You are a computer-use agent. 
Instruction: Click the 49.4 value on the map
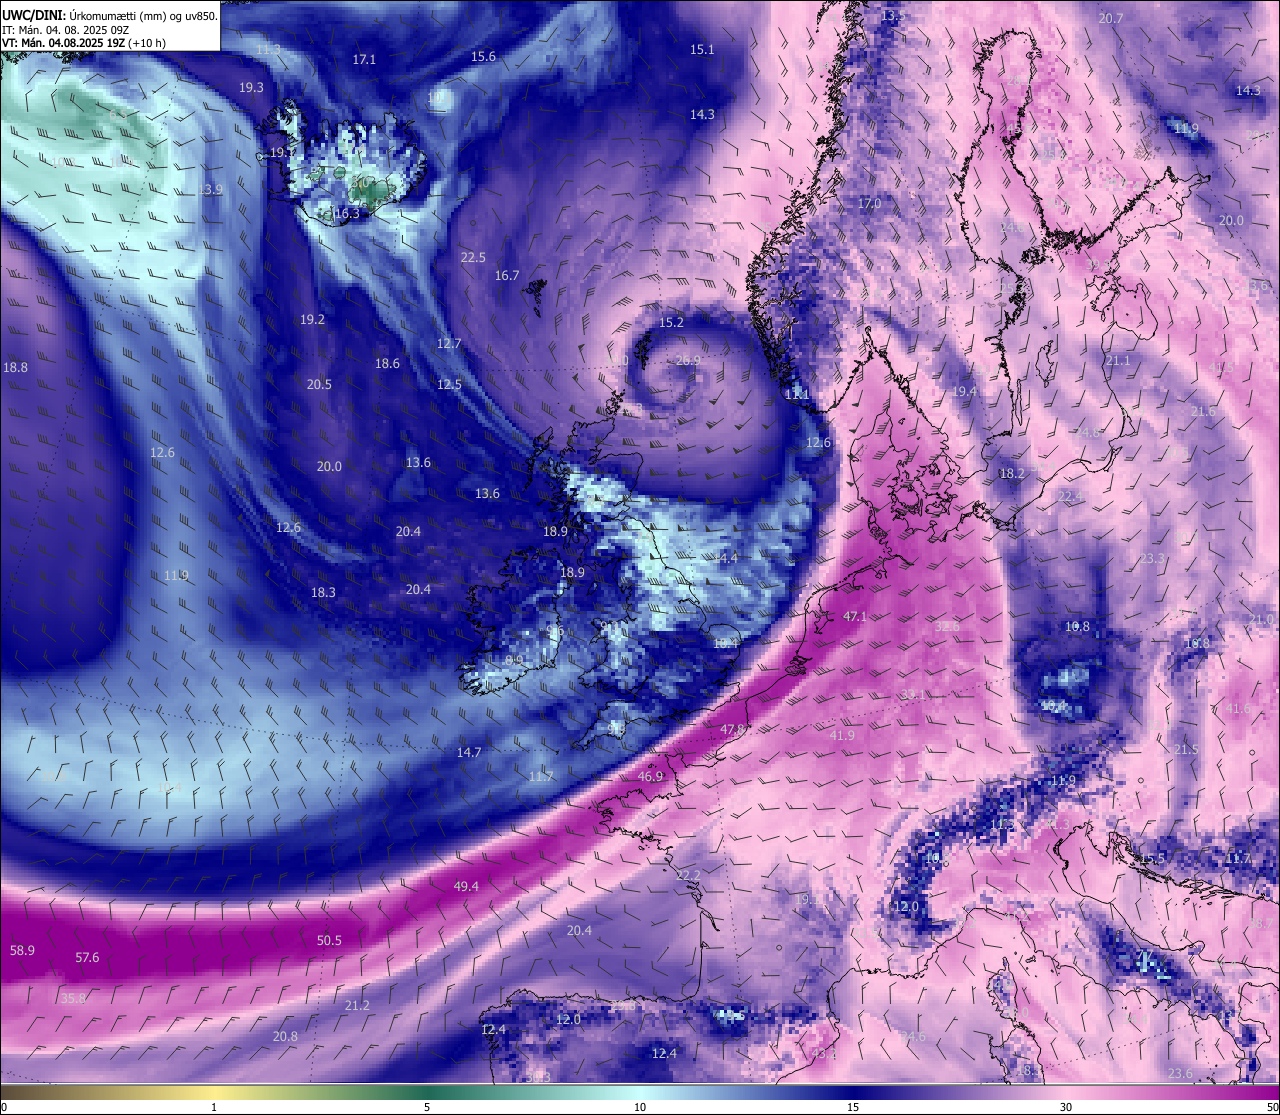point(466,886)
